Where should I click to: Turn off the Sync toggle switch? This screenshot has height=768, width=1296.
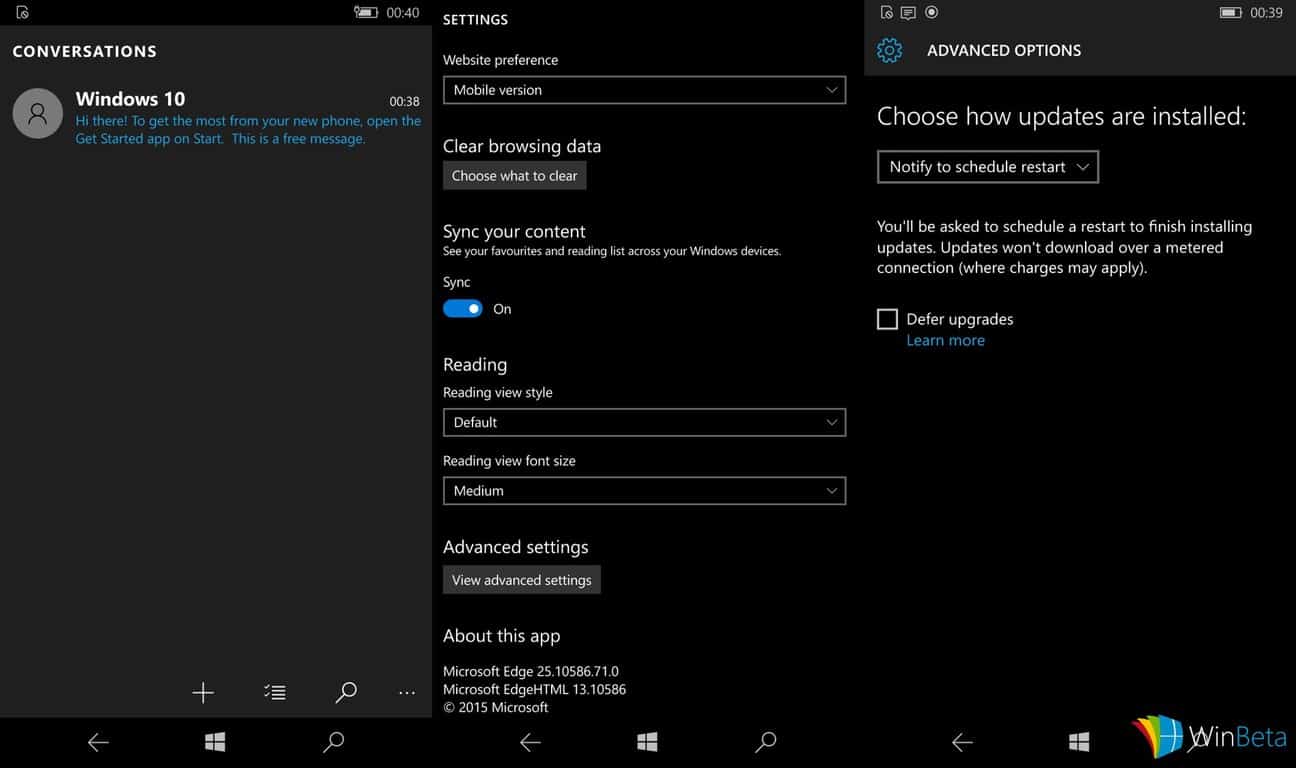pos(463,309)
